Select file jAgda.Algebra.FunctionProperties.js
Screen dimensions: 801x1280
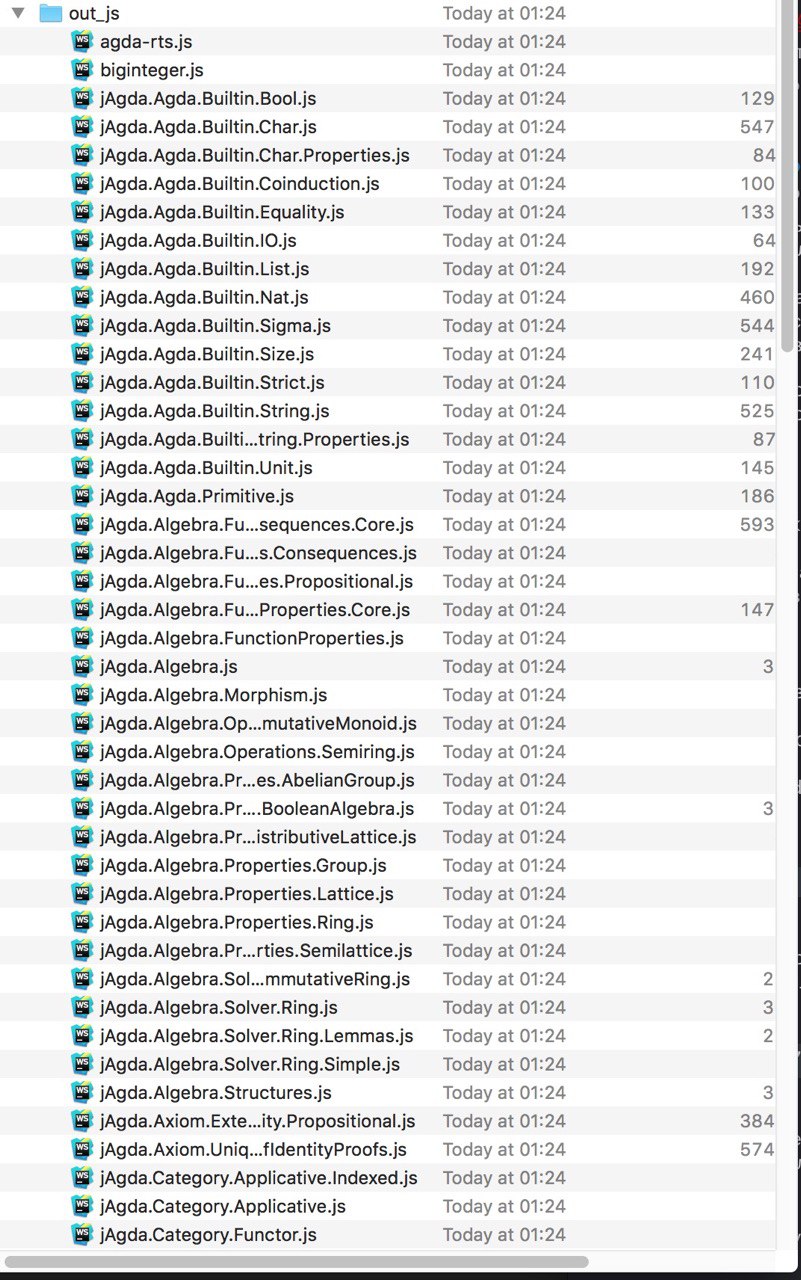tap(252, 638)
